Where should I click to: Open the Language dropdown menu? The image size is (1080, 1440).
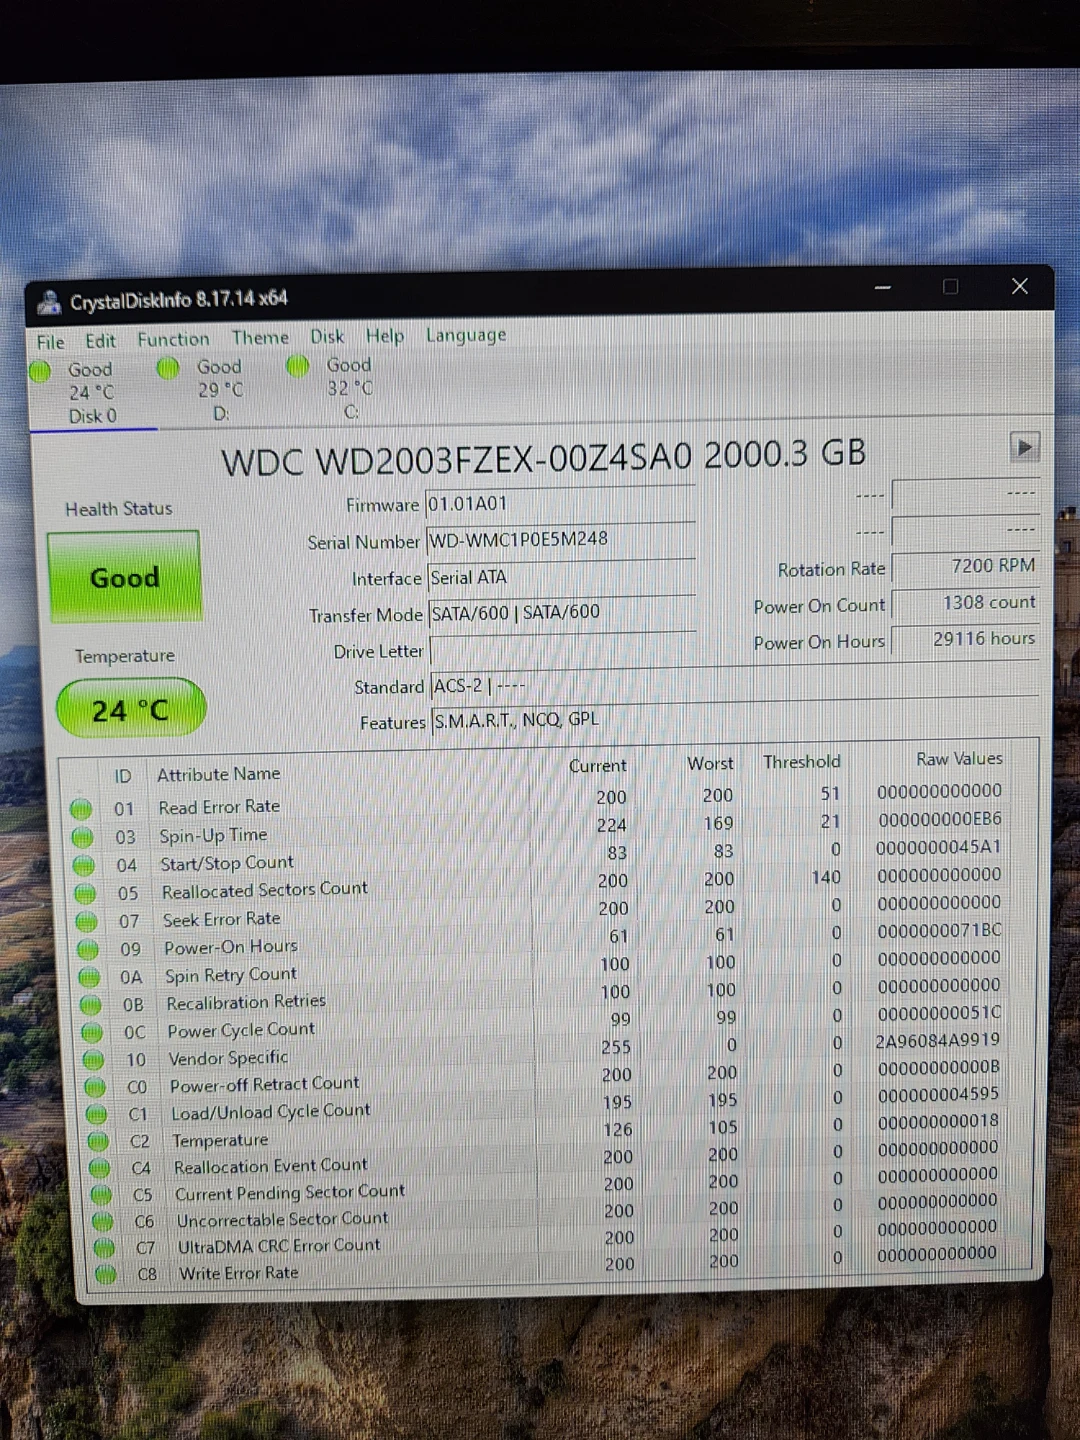[465, 335]
